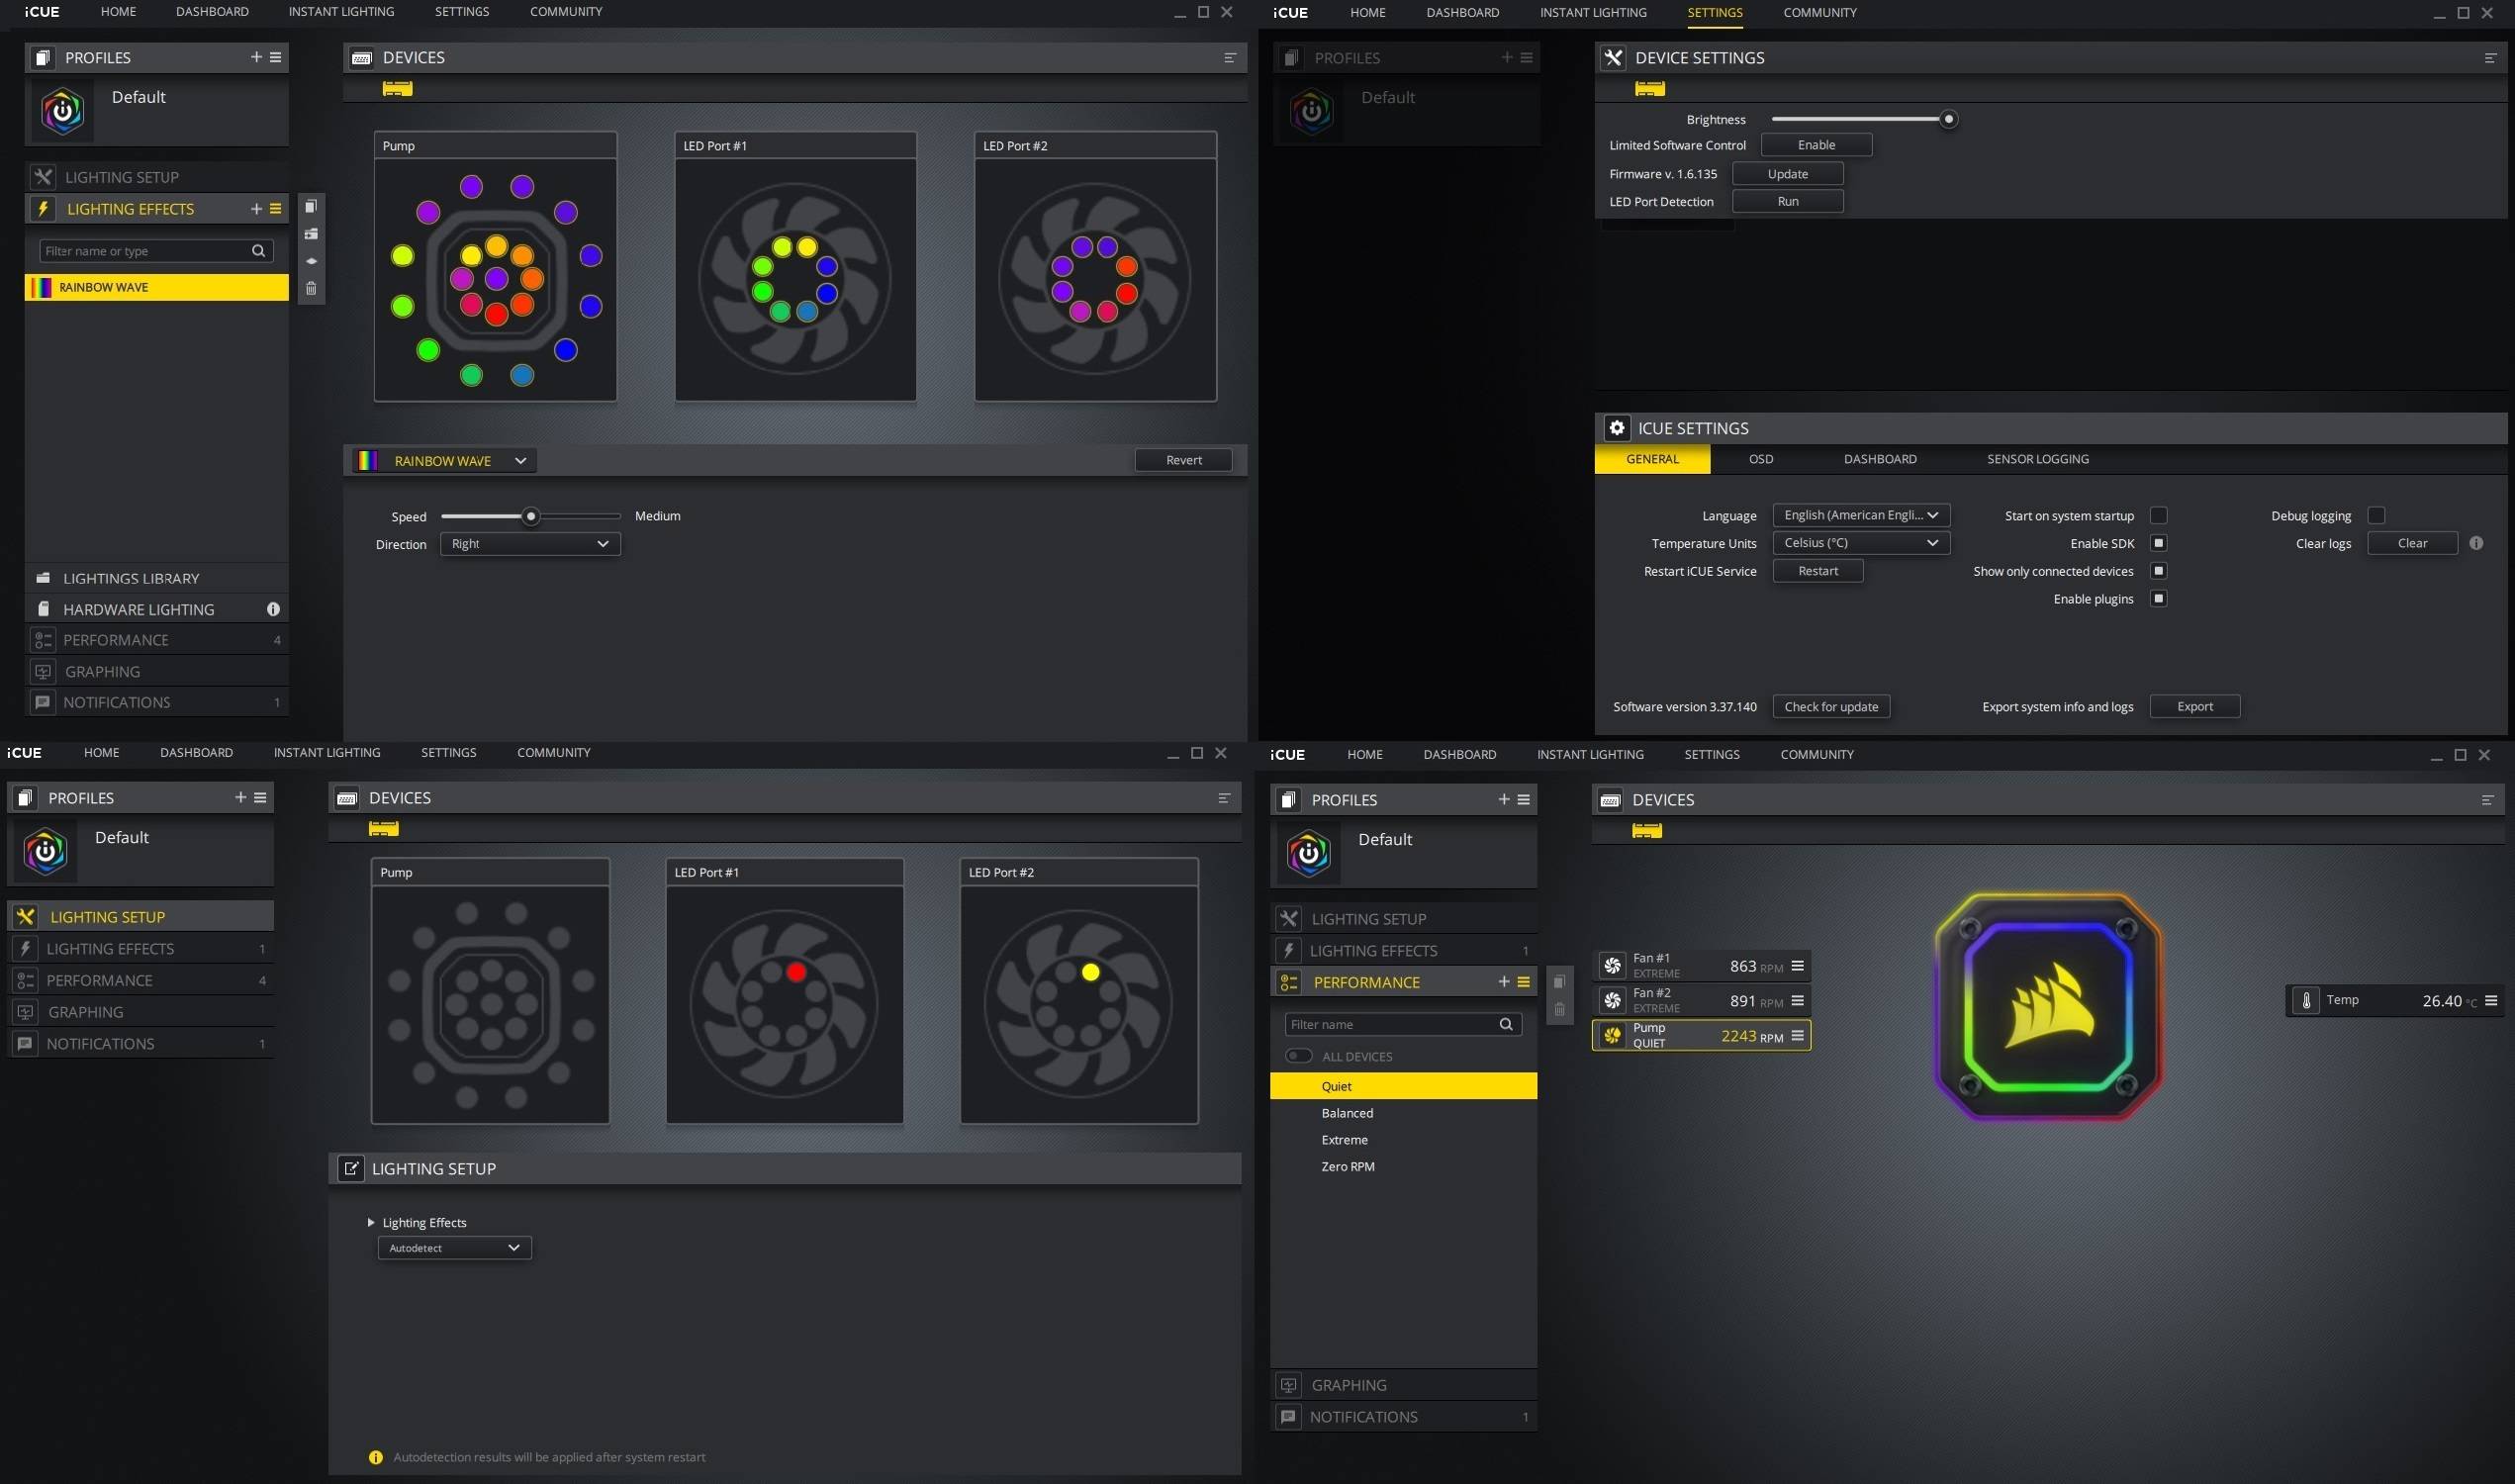Open Fan #1 options menu
The height and width of the screenshot is (1484, 2515).
tap(1797, 965)
